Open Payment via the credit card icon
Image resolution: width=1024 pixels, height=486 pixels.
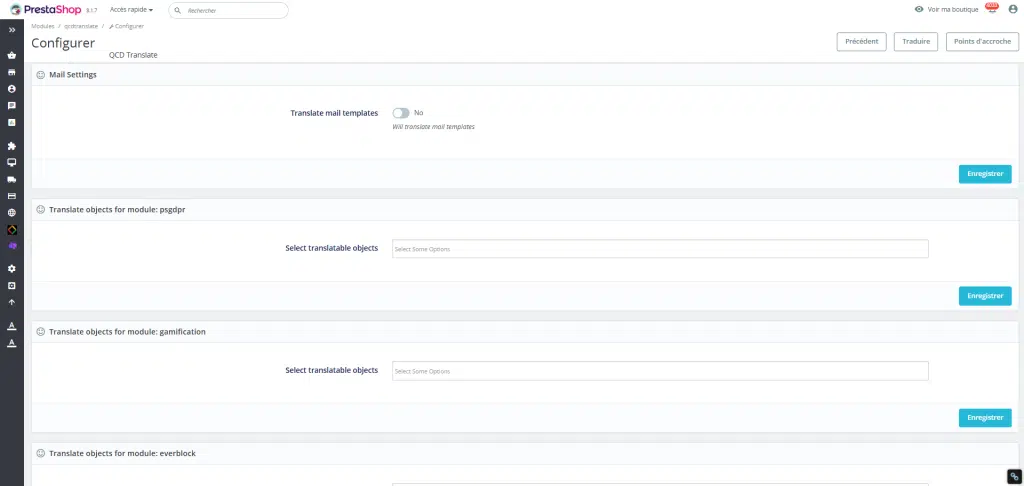[x=12, y=196]
